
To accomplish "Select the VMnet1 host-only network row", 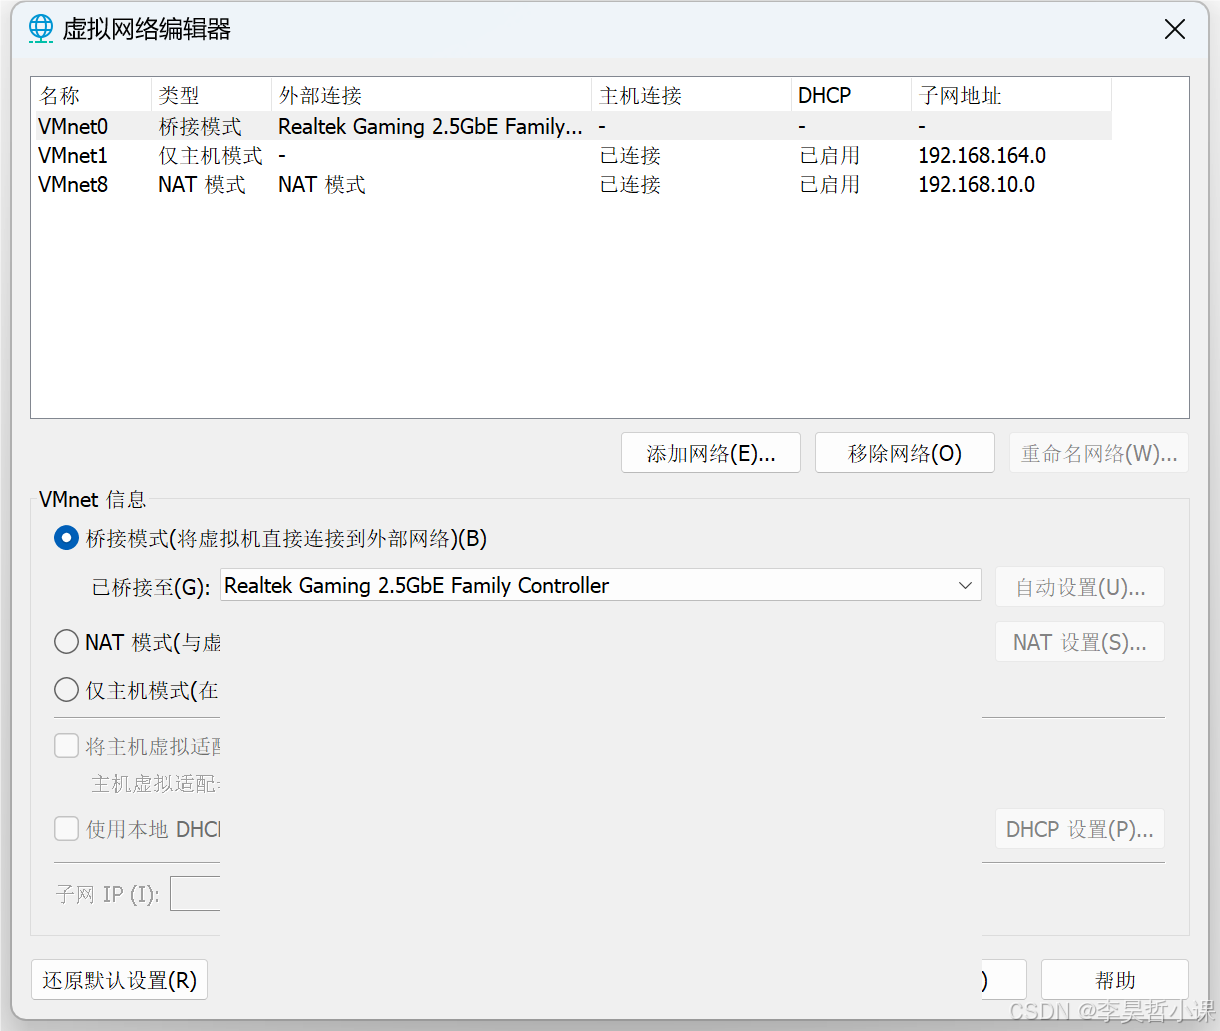I will [73, 155].
